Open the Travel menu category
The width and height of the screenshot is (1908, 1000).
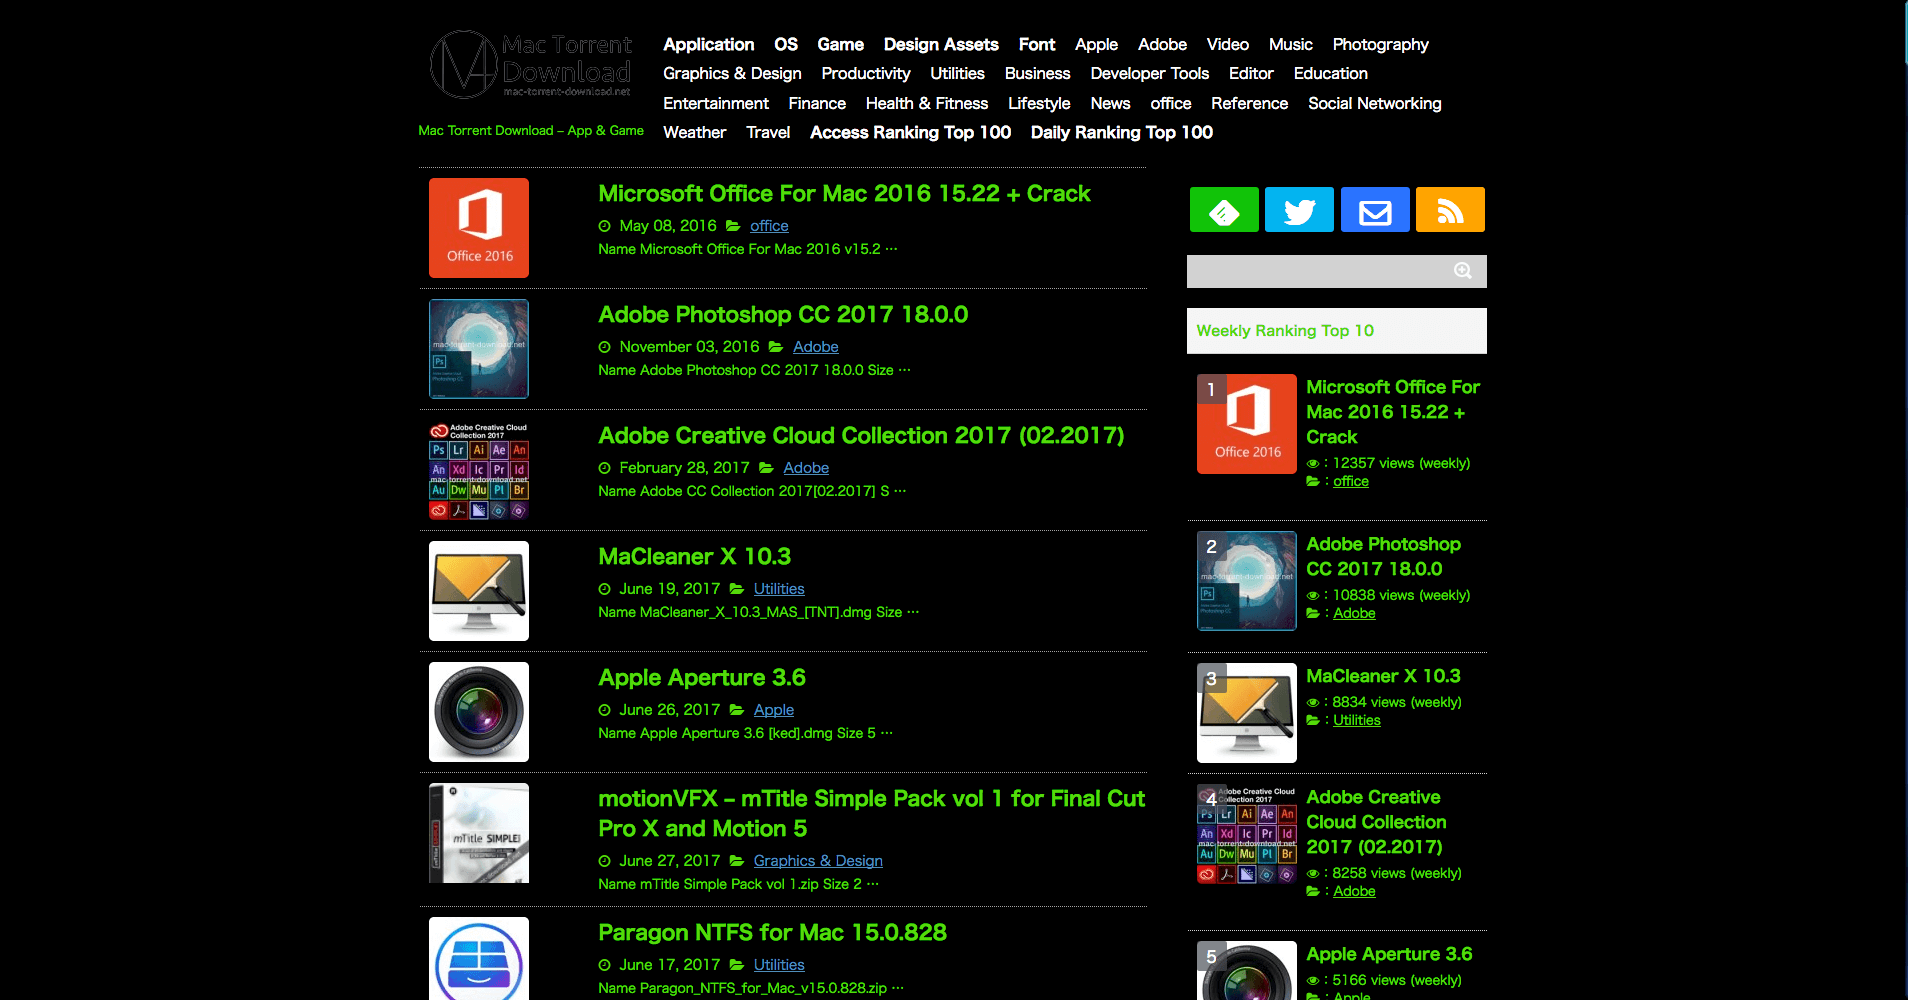click(x=768, y=132)
